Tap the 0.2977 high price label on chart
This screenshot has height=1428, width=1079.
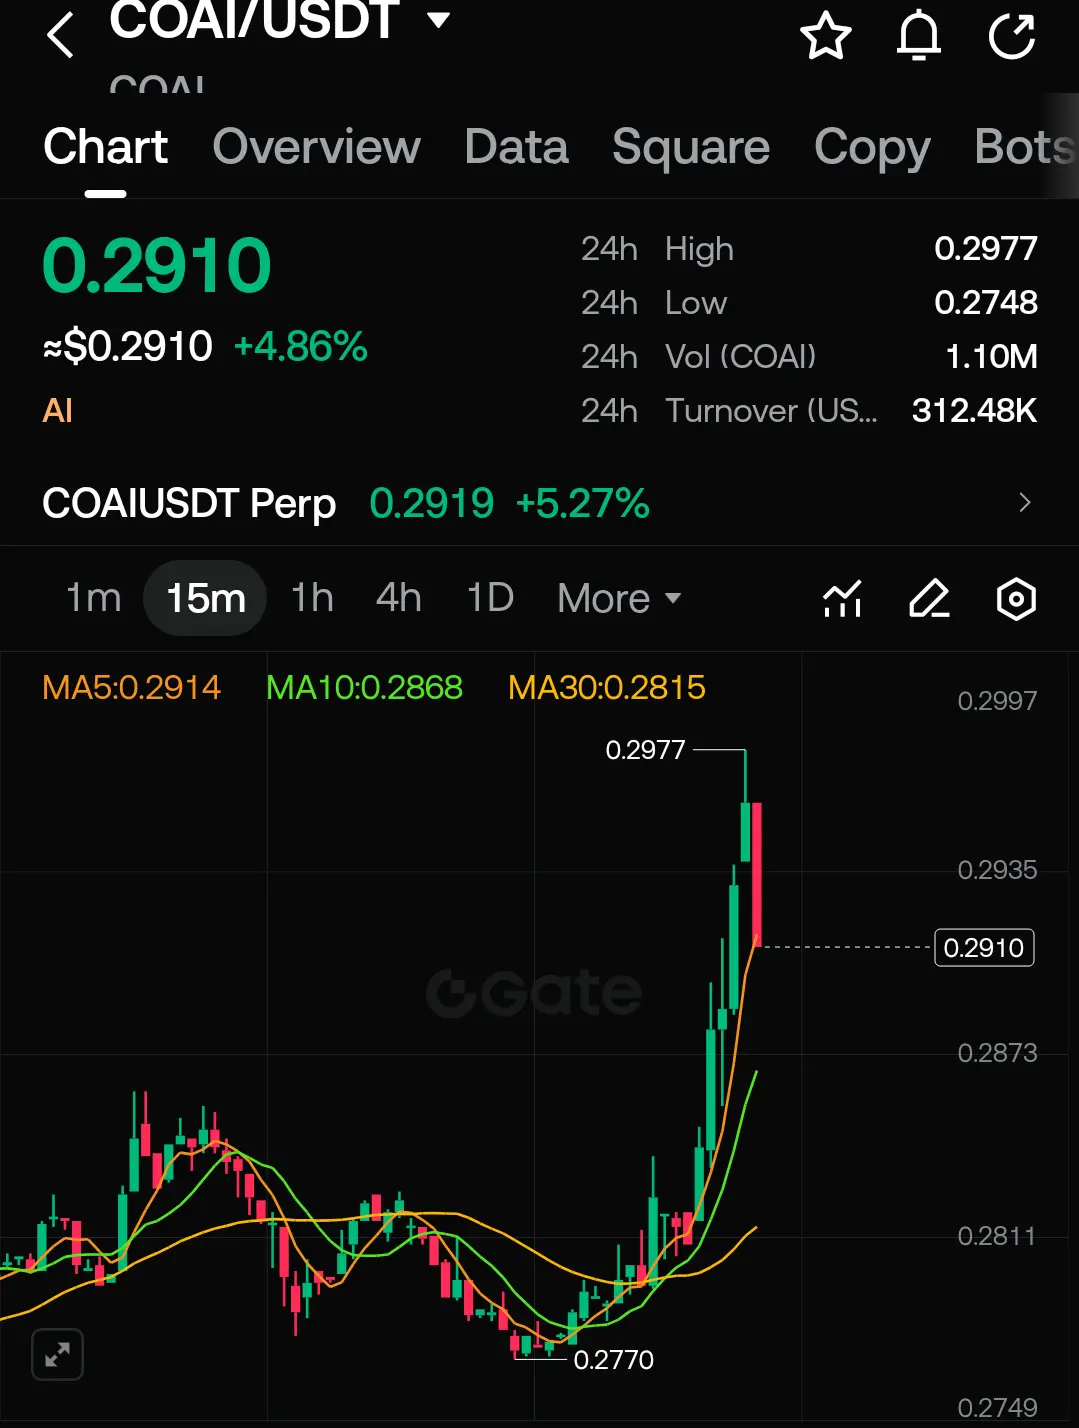[x=645, y=750]
